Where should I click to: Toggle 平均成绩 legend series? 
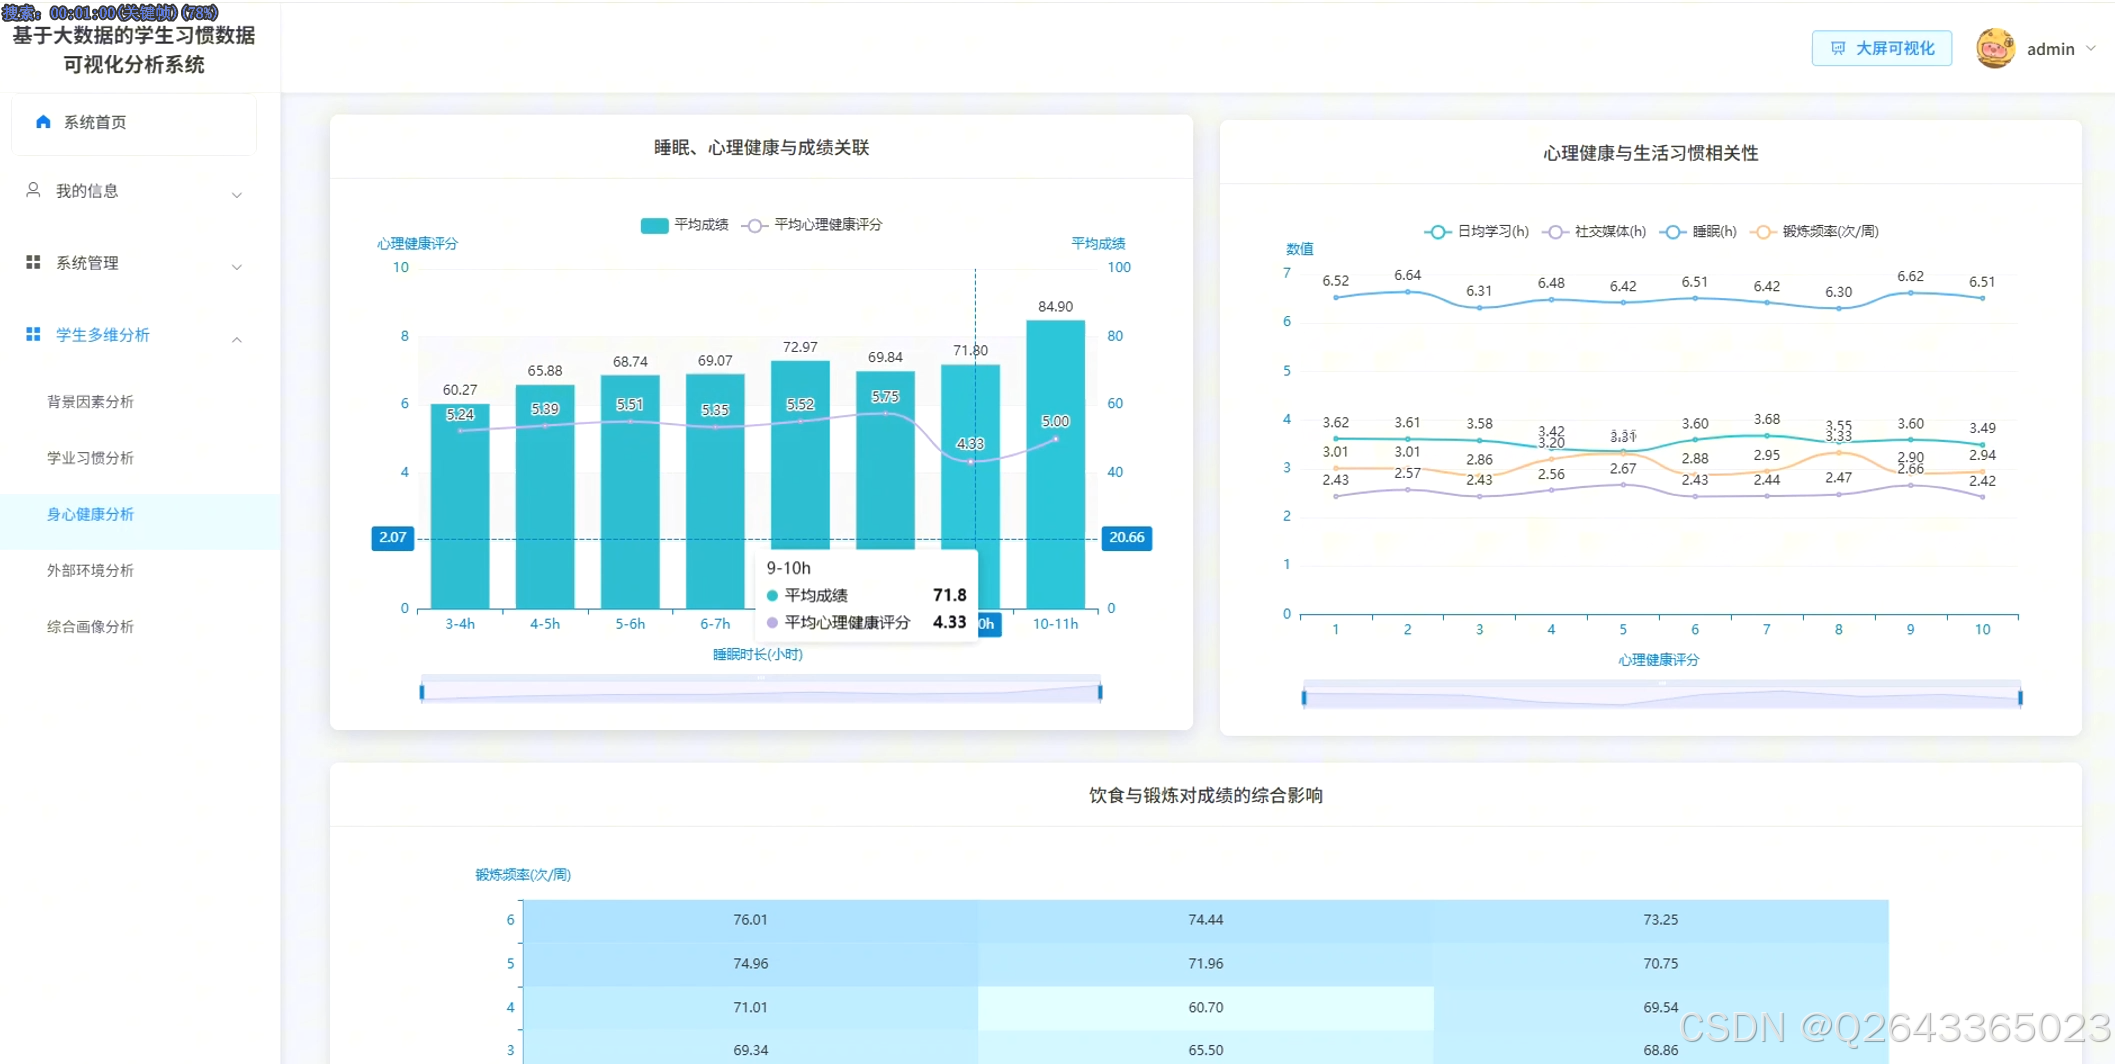point(685,225)
